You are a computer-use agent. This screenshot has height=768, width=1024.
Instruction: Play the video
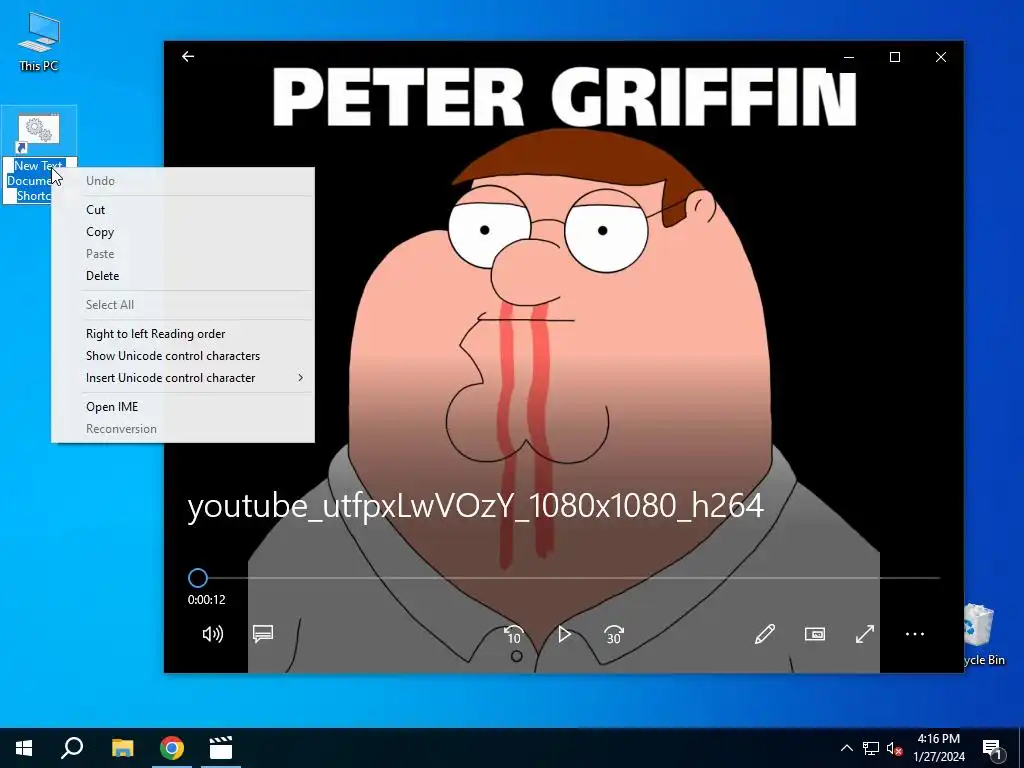click(564, 634)
